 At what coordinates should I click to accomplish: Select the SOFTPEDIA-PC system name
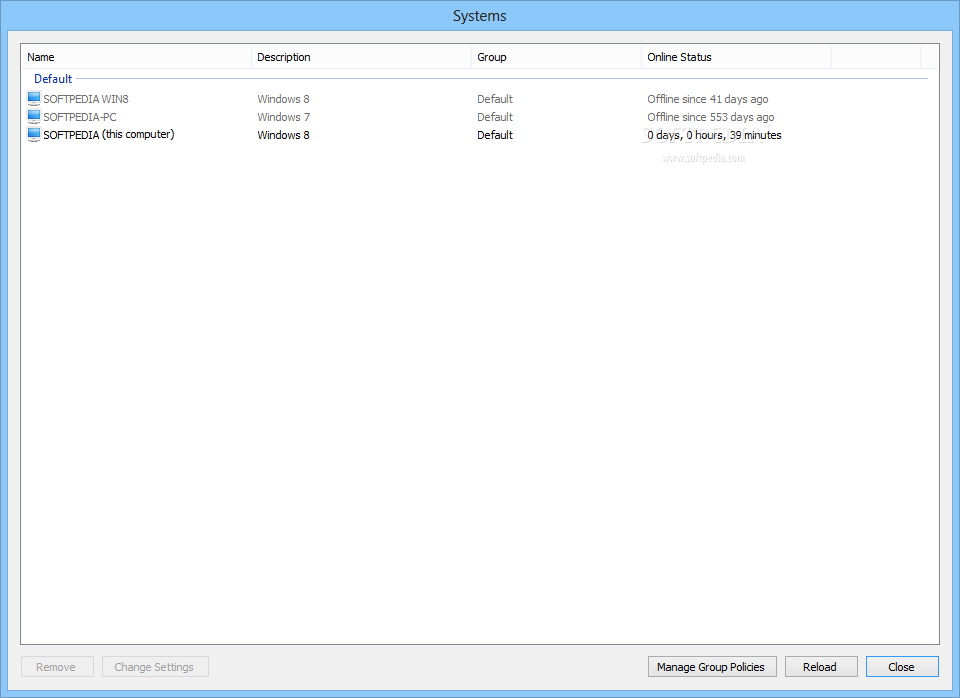point(80,117)
